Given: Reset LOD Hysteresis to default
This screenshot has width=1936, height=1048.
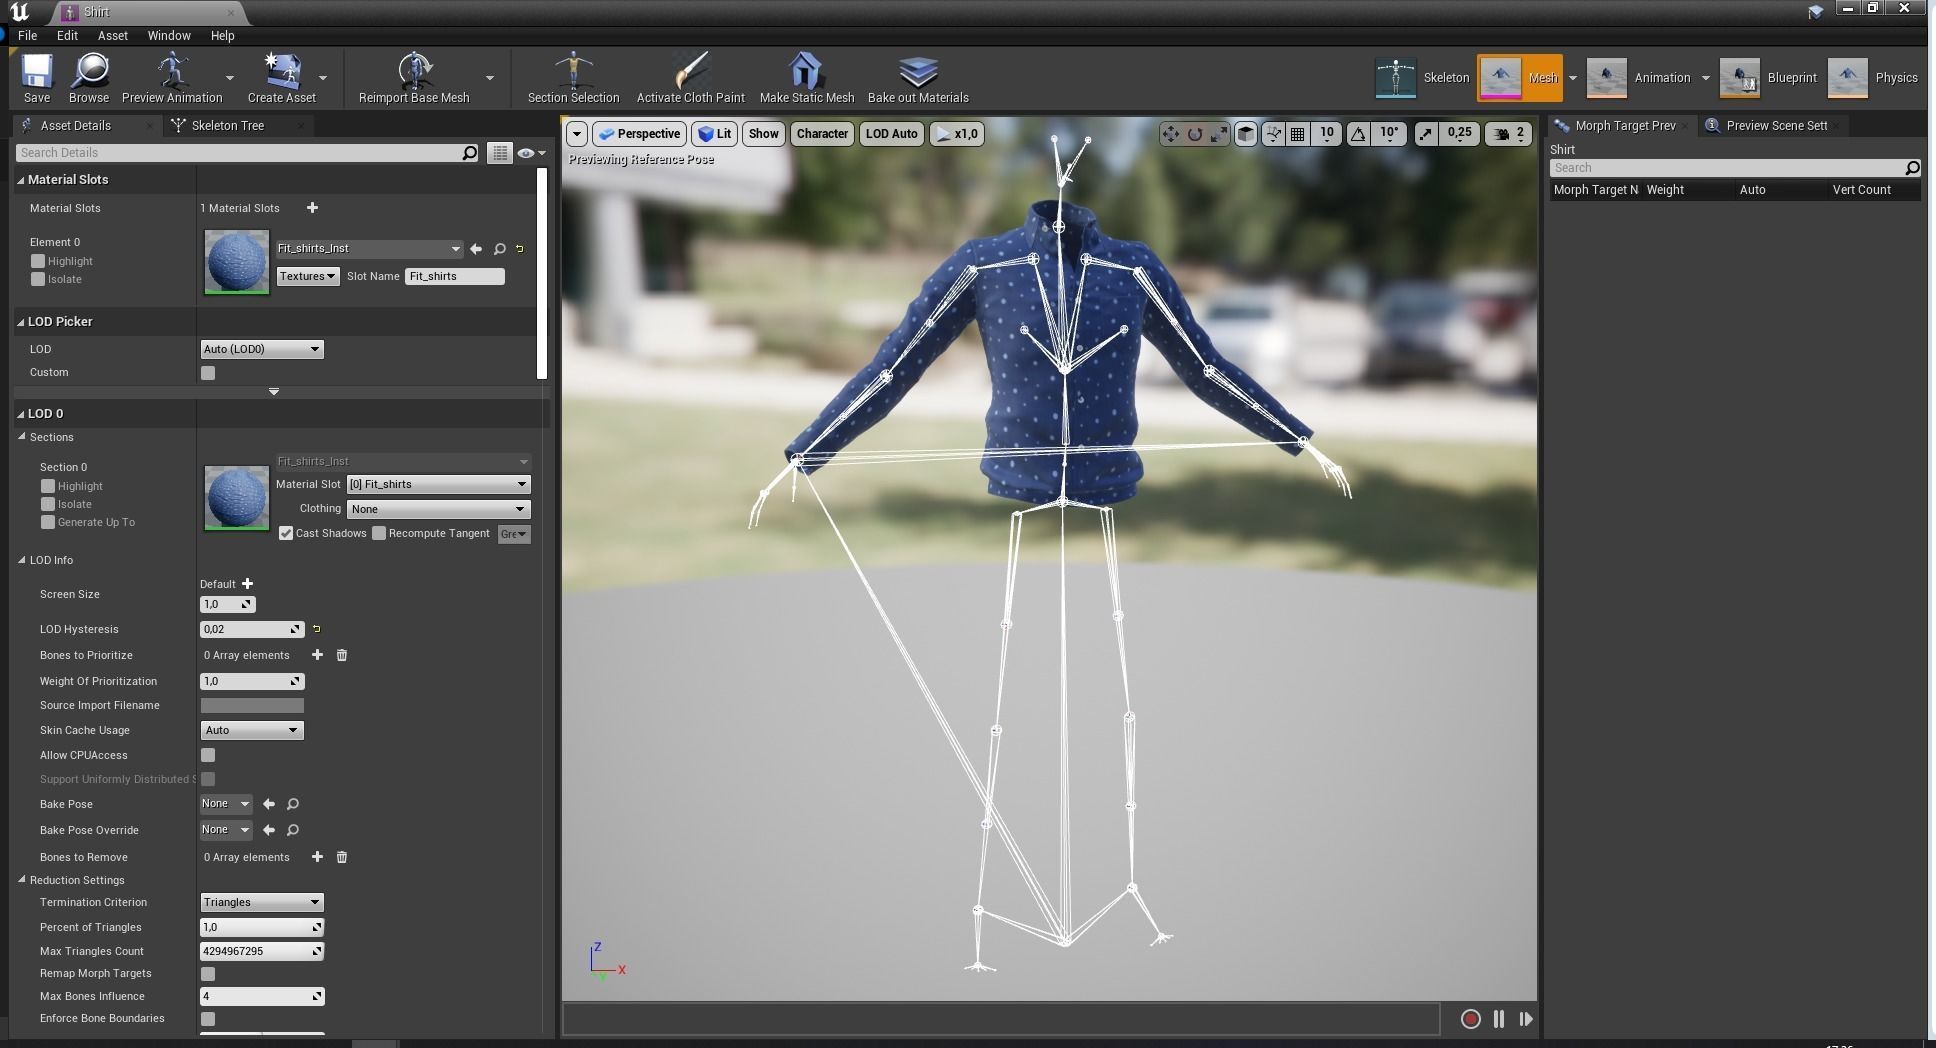Looking at the screenshot, I should coord(317,629).
